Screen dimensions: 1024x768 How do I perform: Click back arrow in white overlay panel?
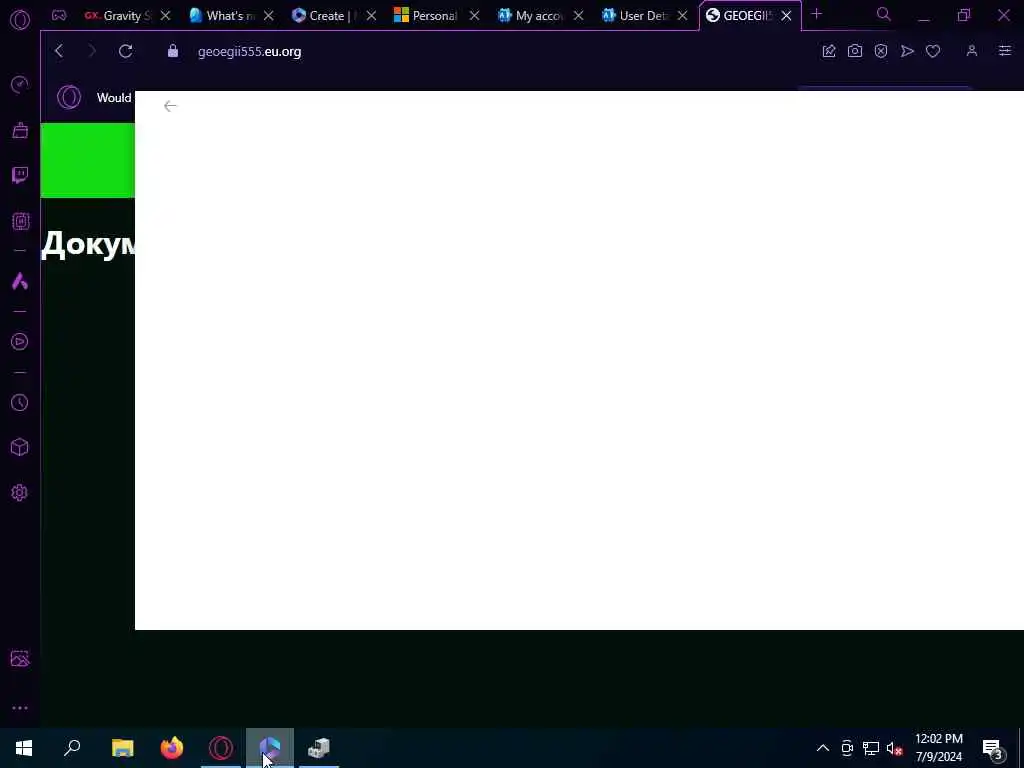[x=170, y=106]
